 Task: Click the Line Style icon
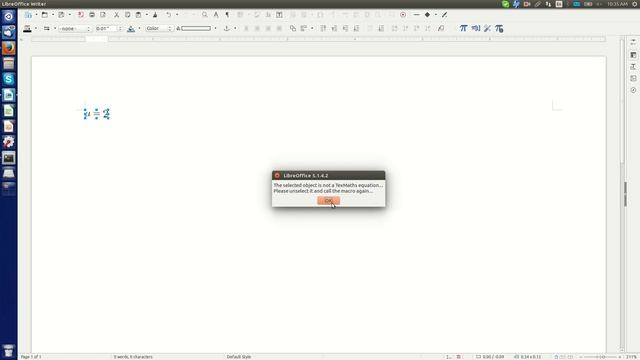coord(47,28)
